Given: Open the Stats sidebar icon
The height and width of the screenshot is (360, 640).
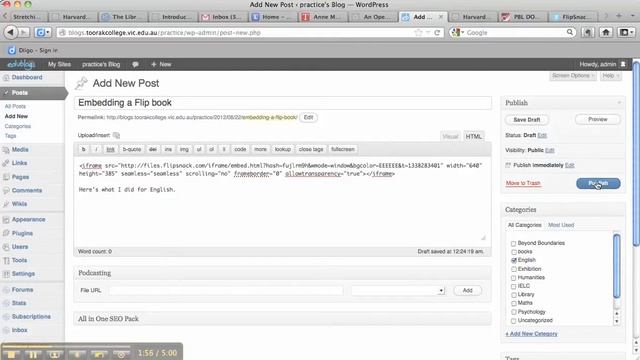Looking at the screenshot, I should pyautogui.click(x=6, y=303).
